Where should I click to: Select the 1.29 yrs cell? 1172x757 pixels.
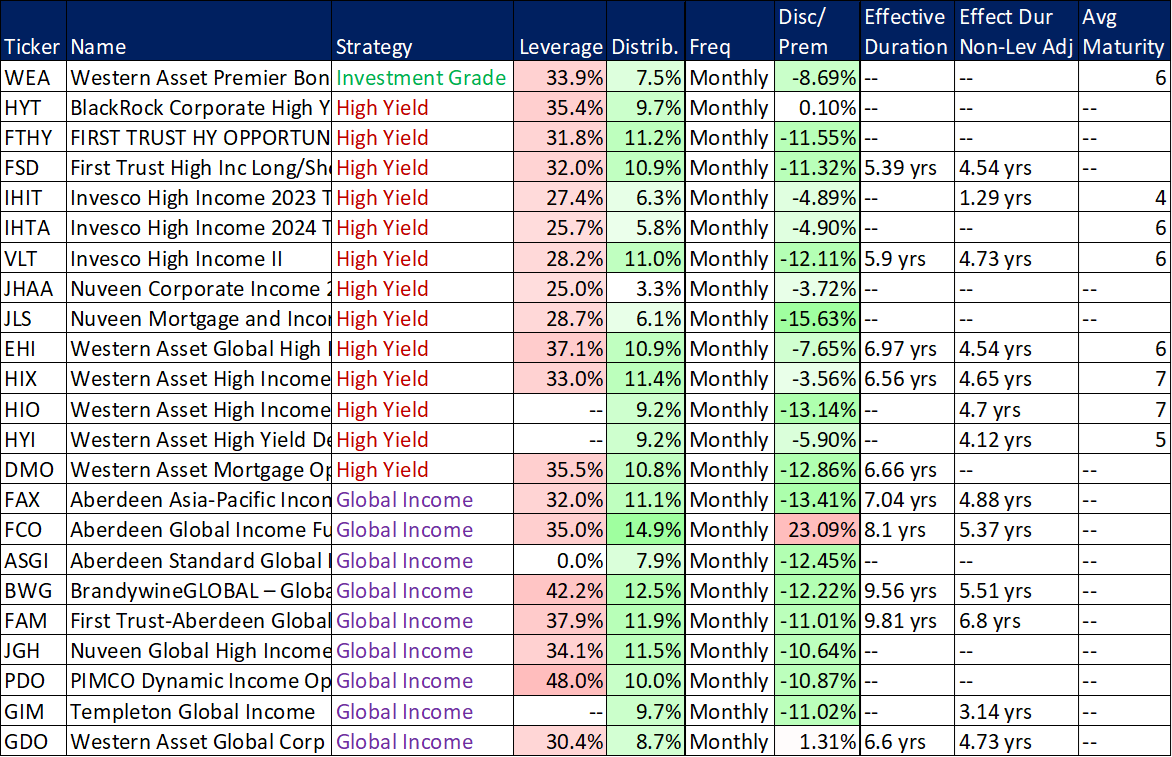tap(1017, 198)
